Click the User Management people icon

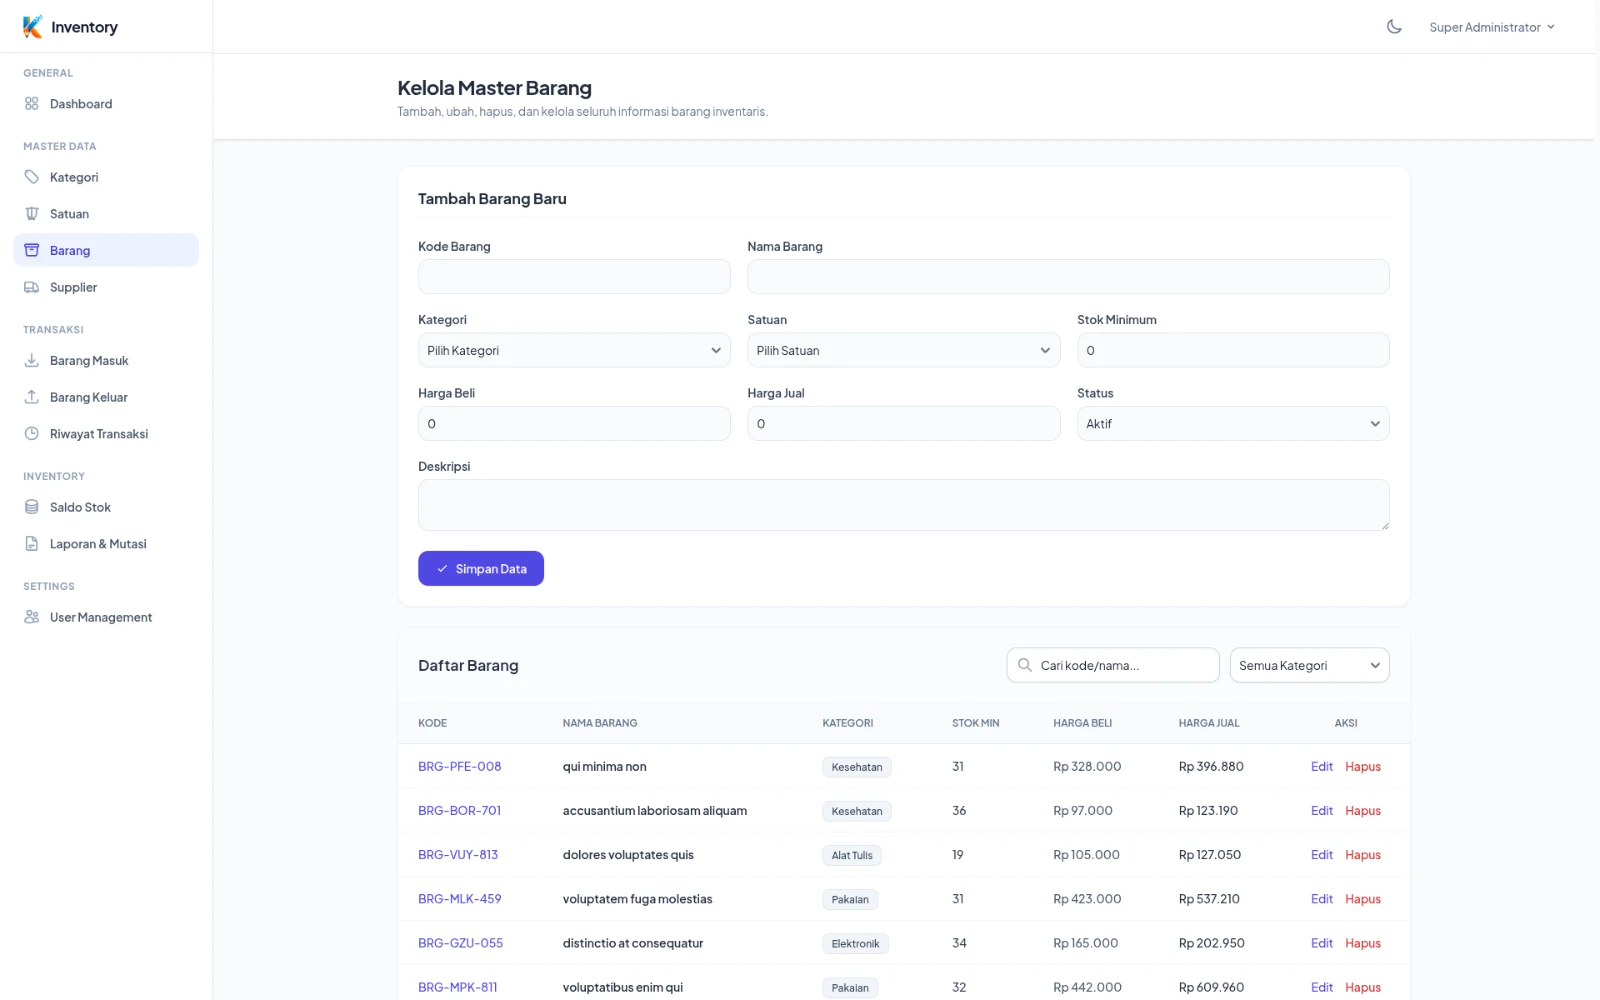(32, 617)
